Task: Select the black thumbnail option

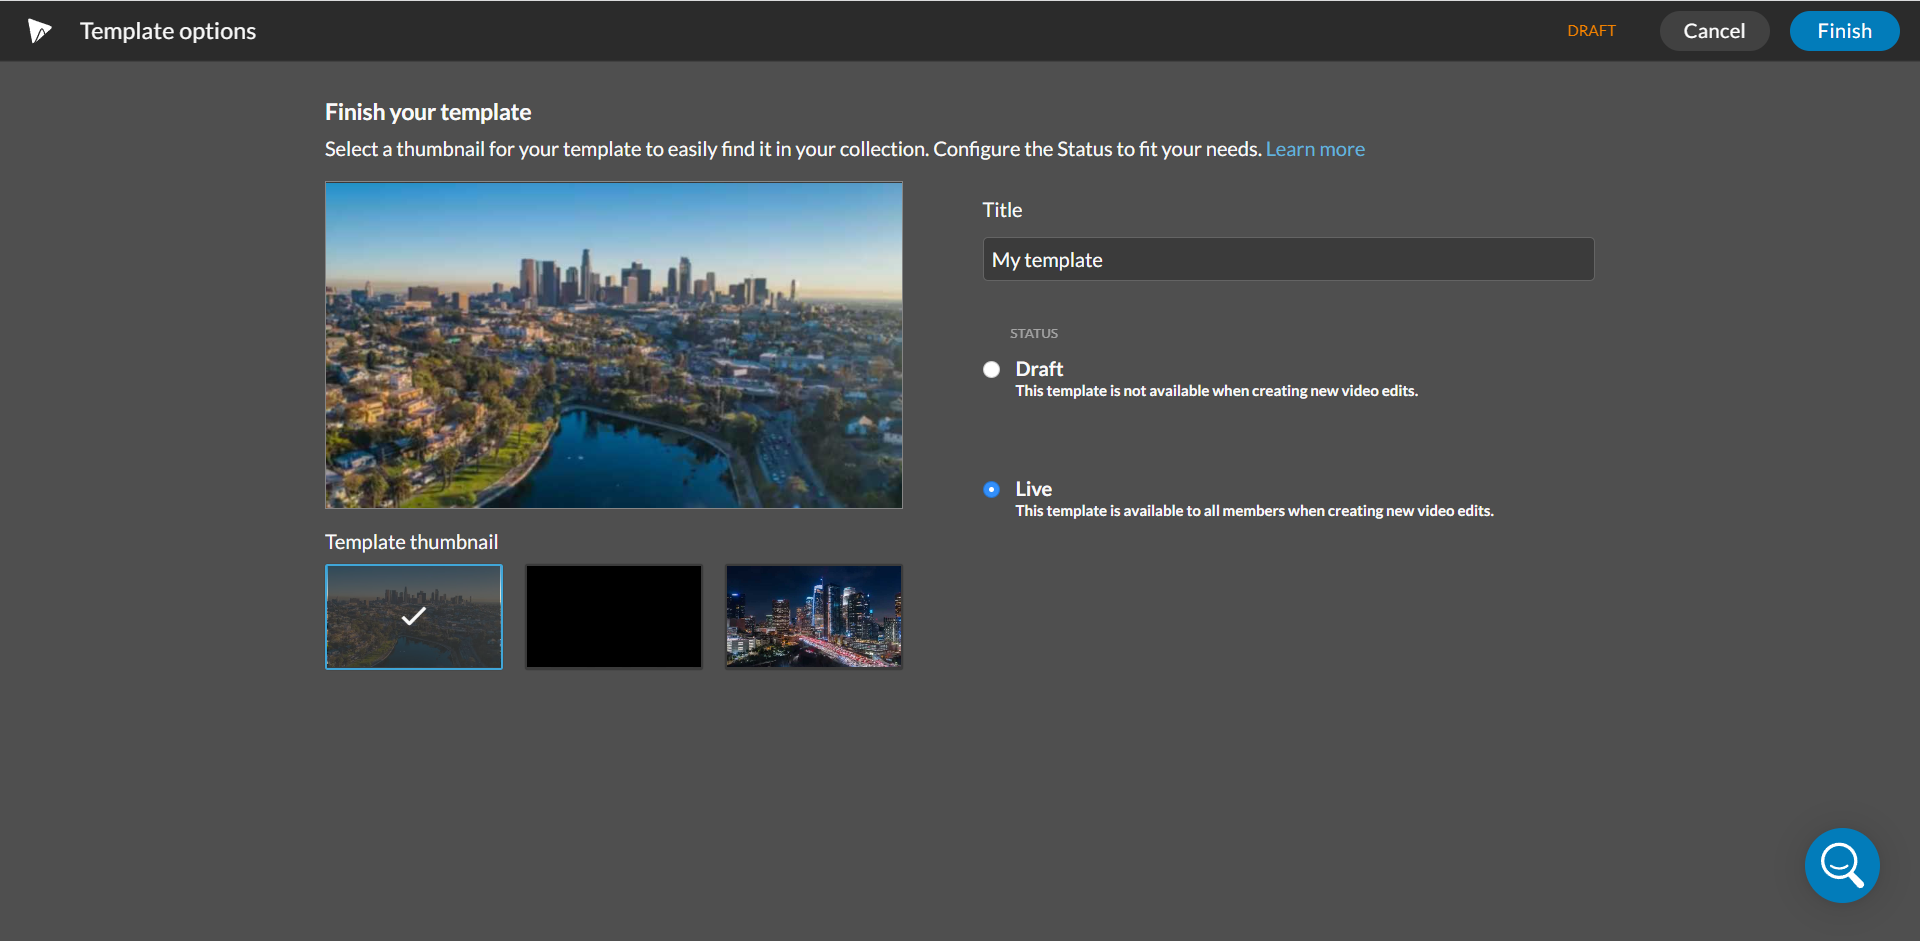Action: (613, 616)
